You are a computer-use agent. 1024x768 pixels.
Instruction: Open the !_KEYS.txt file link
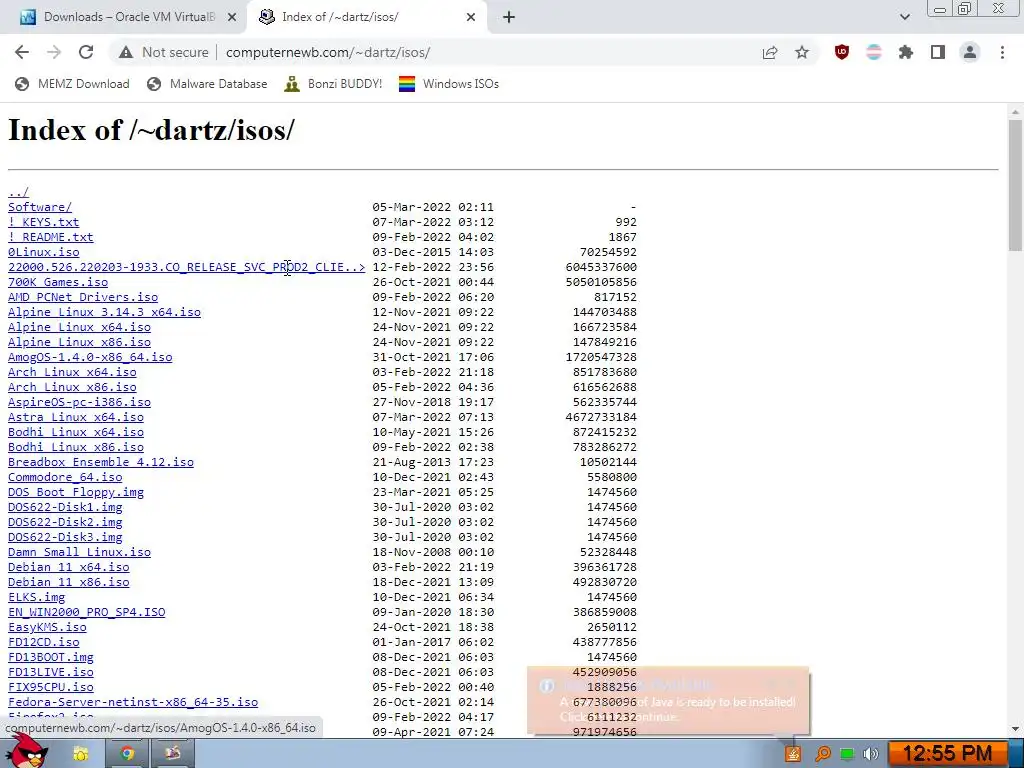43,222
